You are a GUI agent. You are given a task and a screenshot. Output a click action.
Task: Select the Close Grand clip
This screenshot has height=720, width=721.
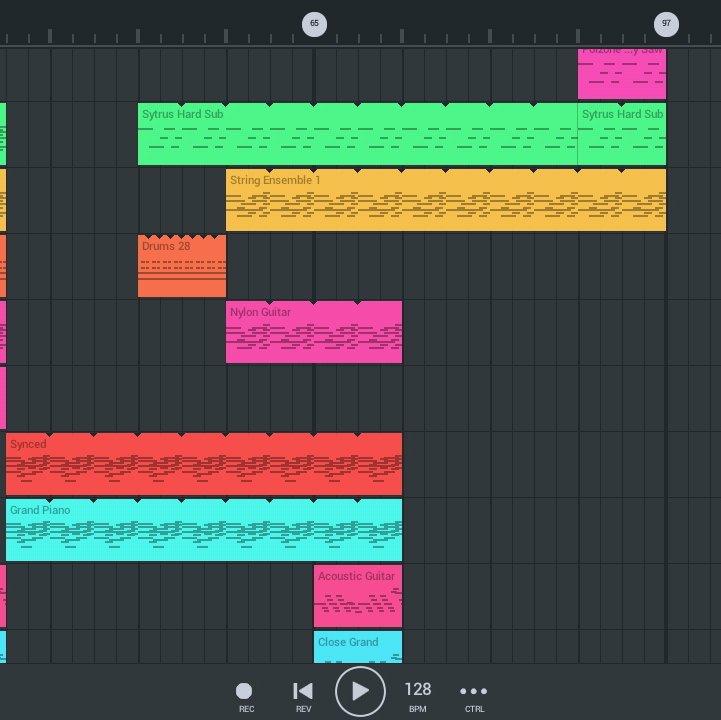(358, 647)
